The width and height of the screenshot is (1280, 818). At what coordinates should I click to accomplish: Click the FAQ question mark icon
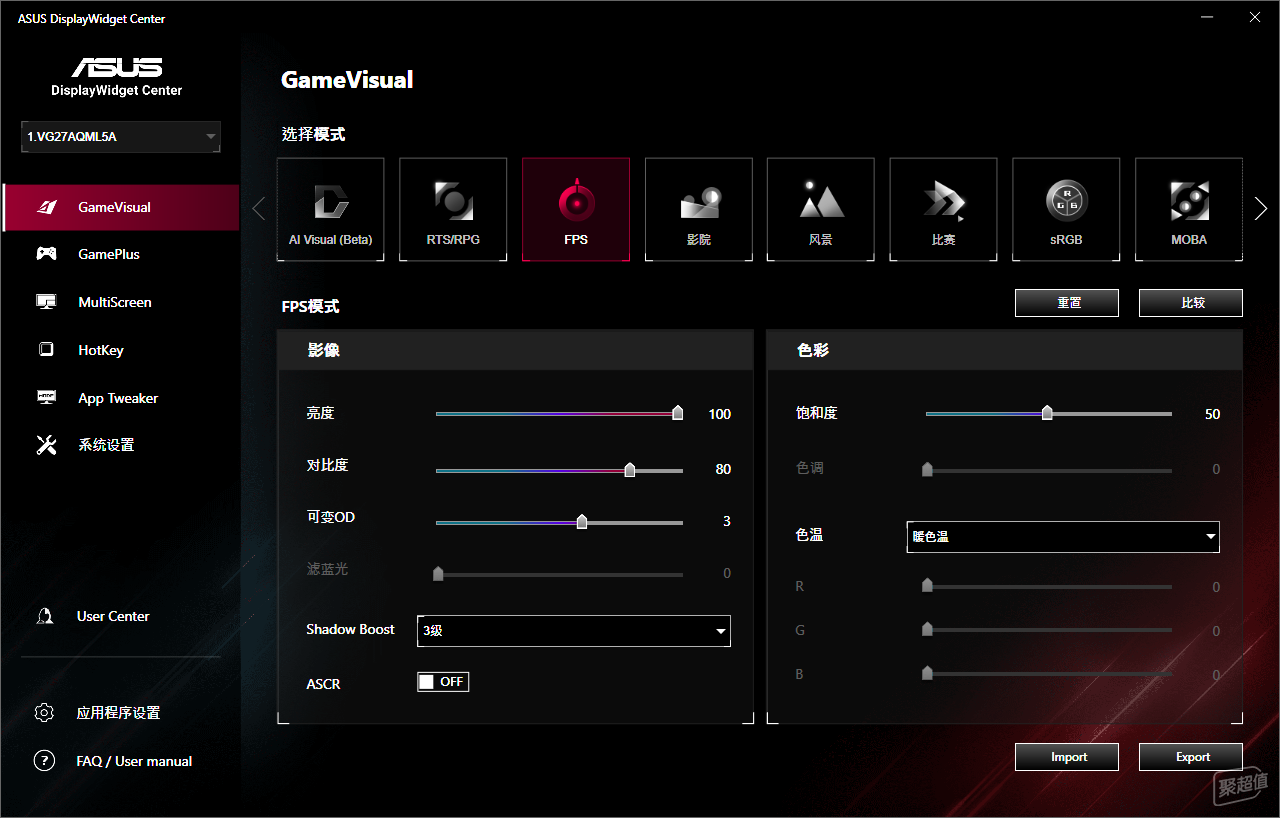pos(44,761)
